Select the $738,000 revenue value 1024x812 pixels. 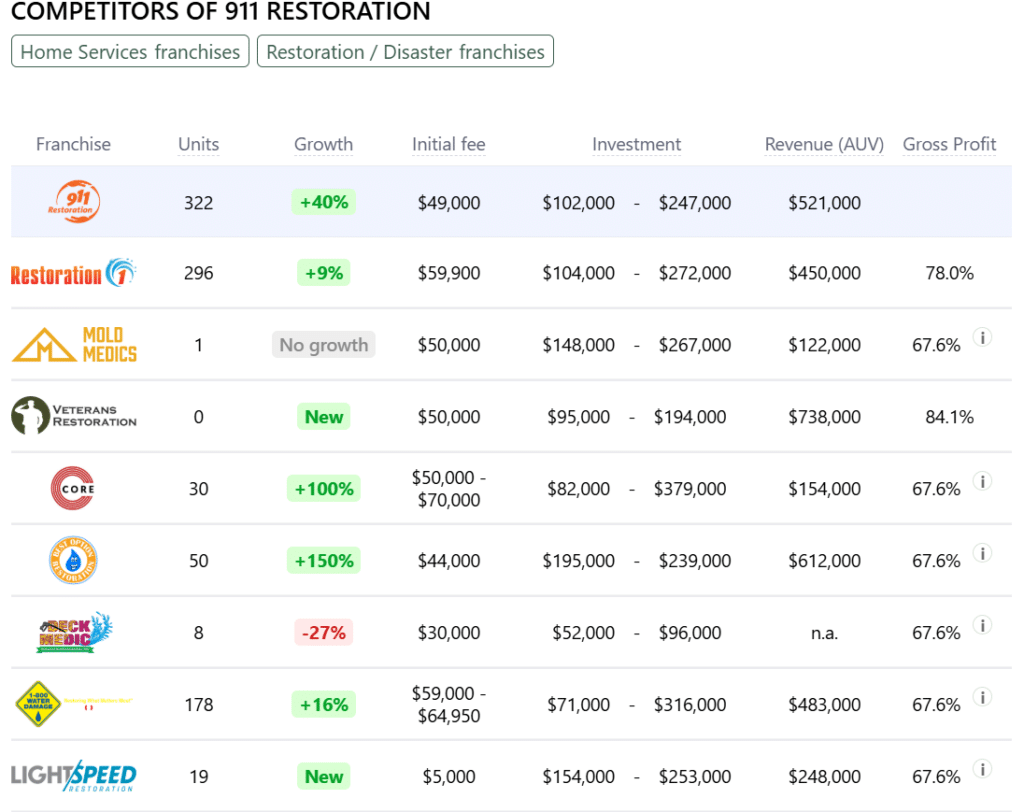pyautogui.click(x=824, y=417)
